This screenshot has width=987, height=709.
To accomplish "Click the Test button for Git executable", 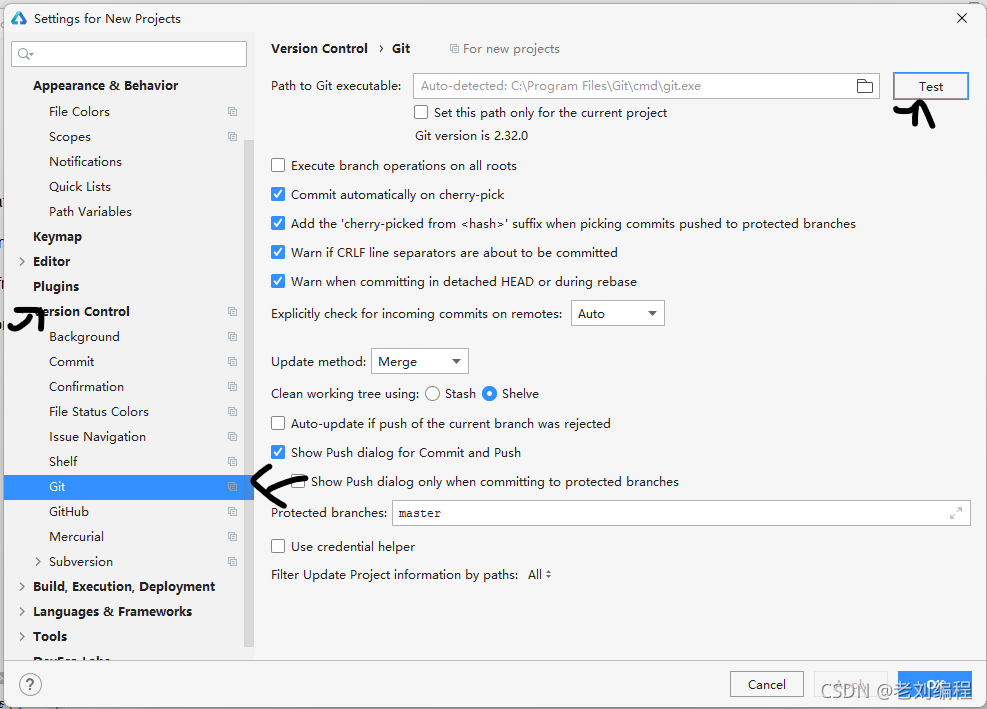I will tap(930, 86).
